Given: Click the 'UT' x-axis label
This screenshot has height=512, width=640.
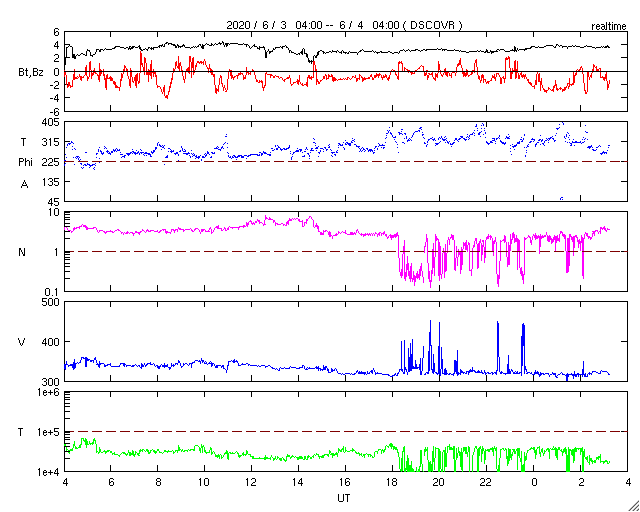Looking at the screenshot, I should click(344, 498).
